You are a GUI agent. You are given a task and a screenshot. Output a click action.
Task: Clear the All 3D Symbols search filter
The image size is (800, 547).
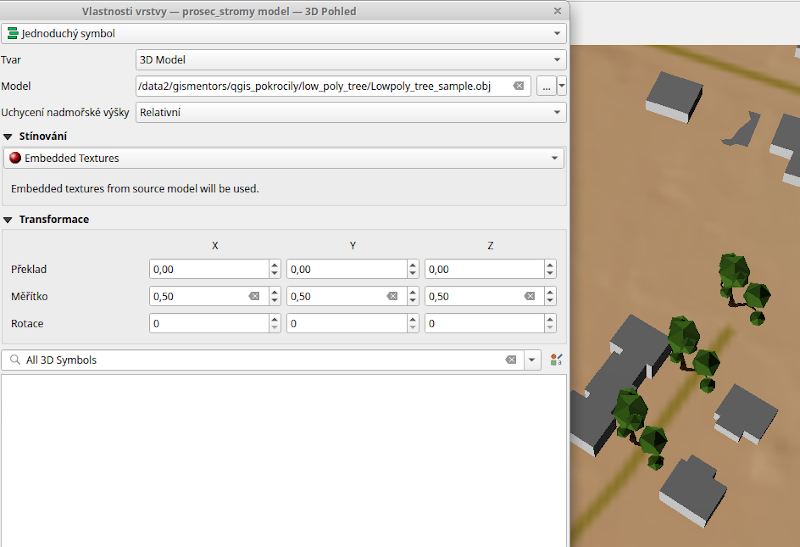(x=511, y=360)
